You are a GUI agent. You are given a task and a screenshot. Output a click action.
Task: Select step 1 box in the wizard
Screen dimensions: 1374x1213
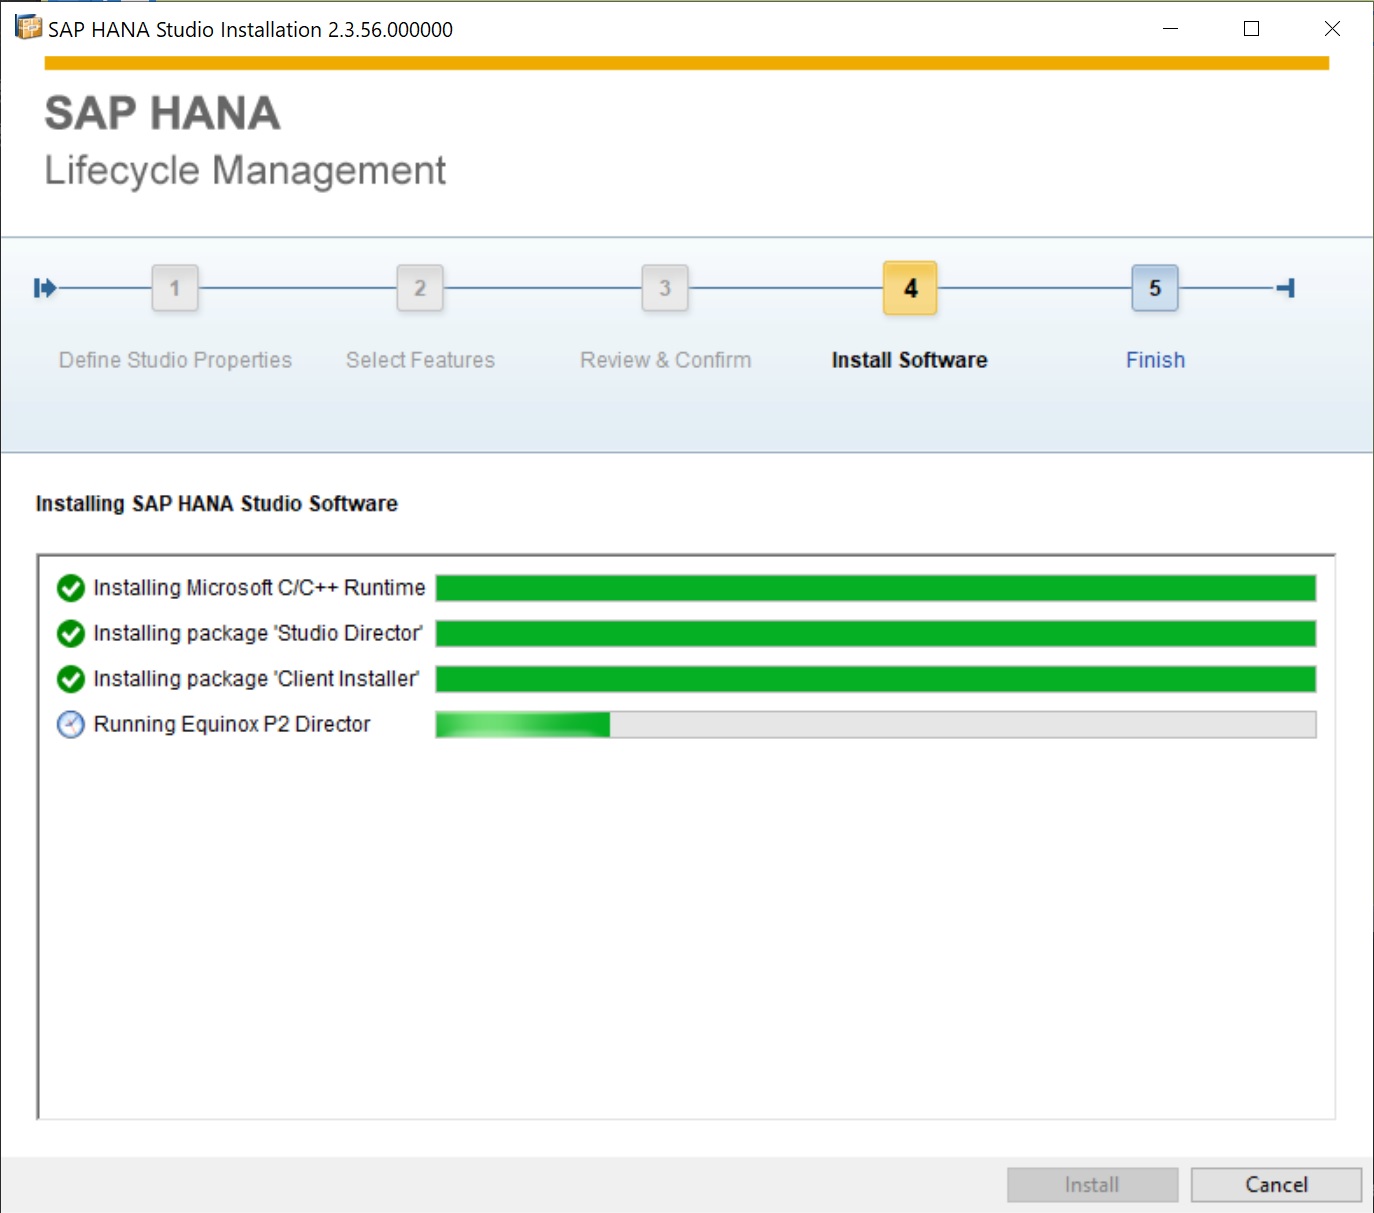point(175,288)
